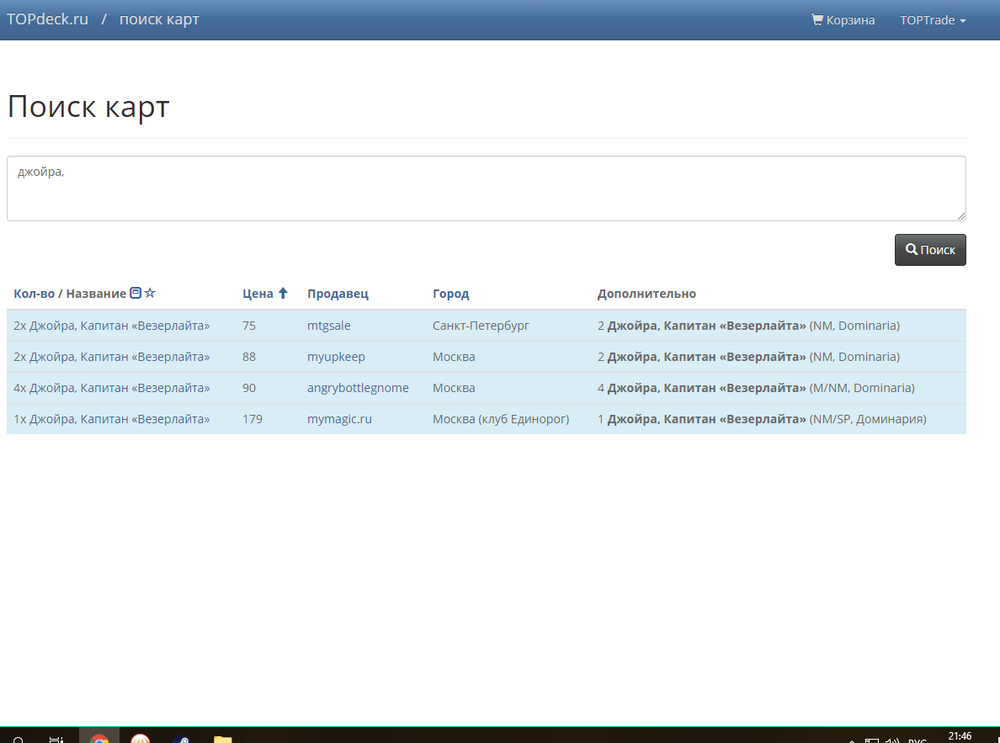Sort results by Продавец column
Screen dimensions: 1000x743
pyautogui.click(x=337, y=294)
